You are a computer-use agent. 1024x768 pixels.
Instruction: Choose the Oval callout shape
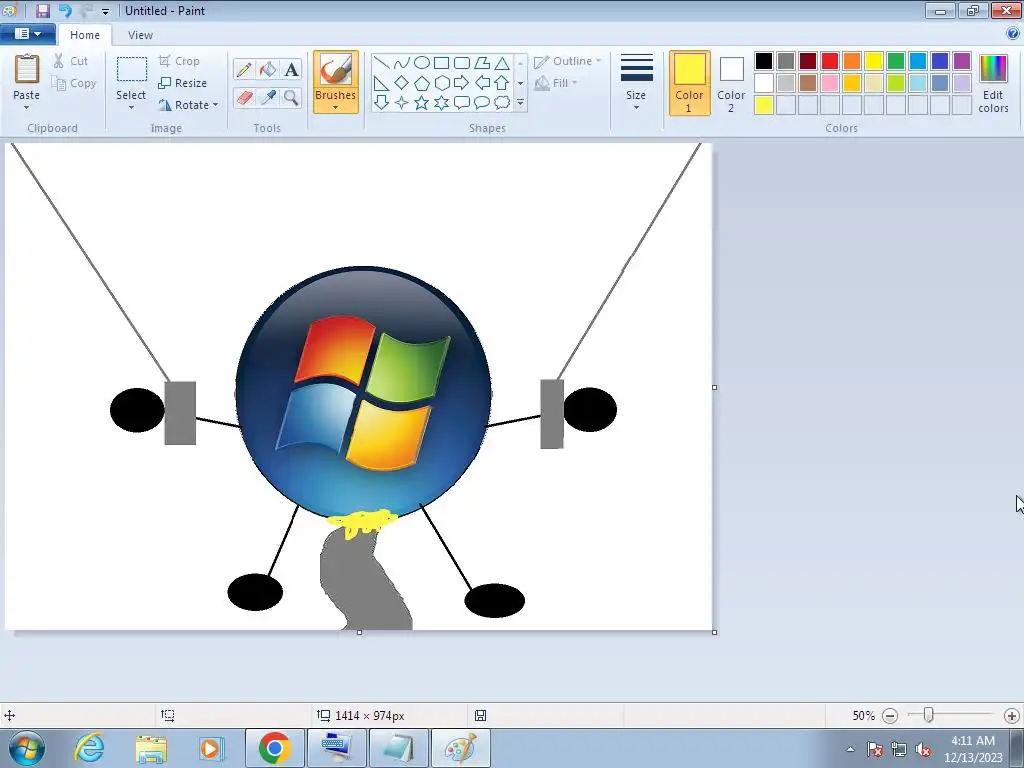(x=482, y=103)
